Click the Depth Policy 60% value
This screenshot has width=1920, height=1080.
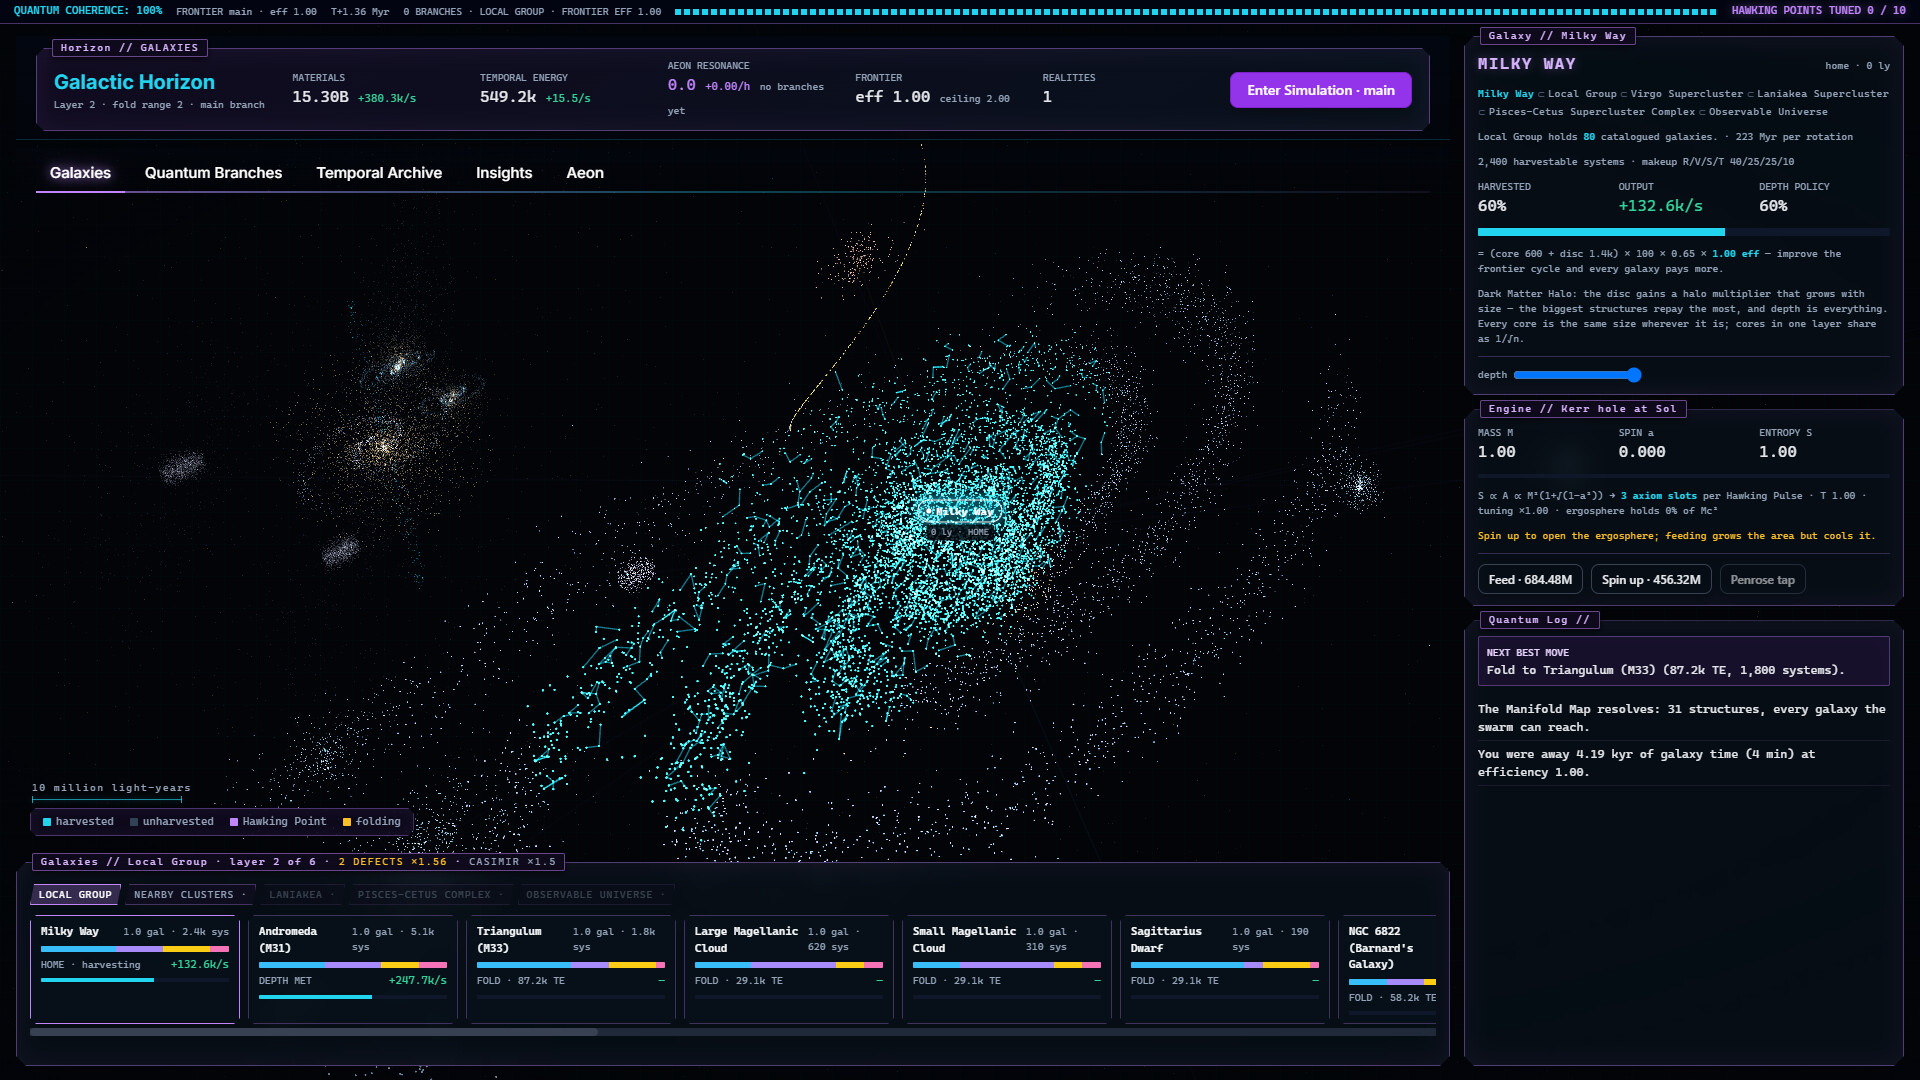(x=1773, y=206)
